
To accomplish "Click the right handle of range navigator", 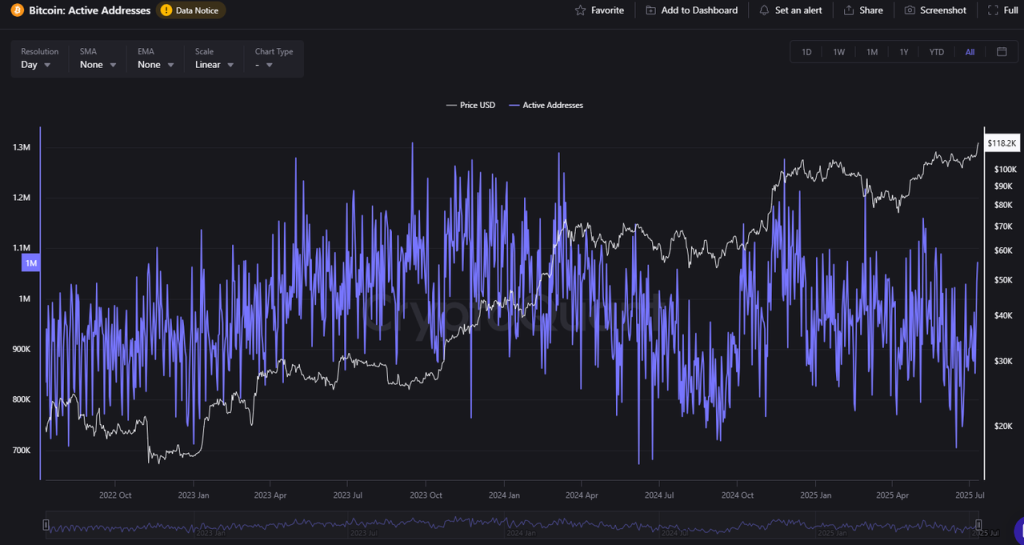I will click(979, 524).
